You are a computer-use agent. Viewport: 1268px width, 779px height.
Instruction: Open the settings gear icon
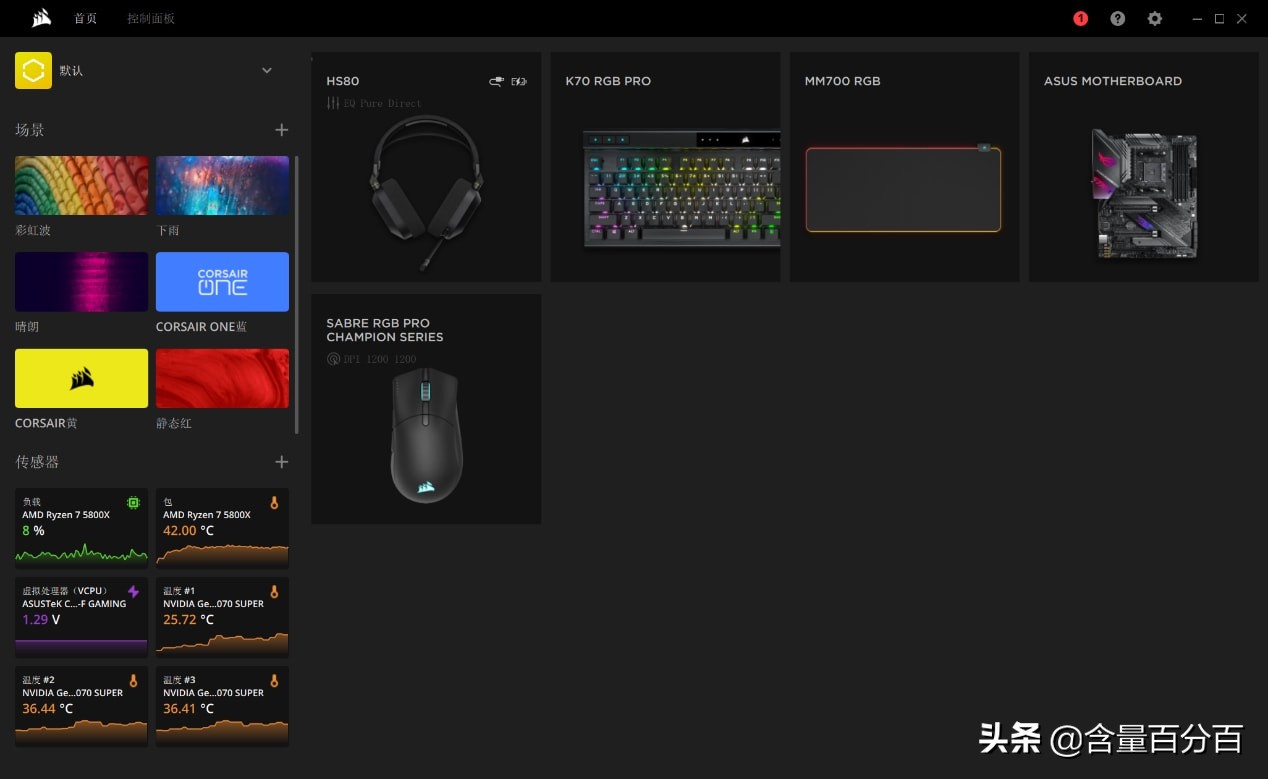1155,19
